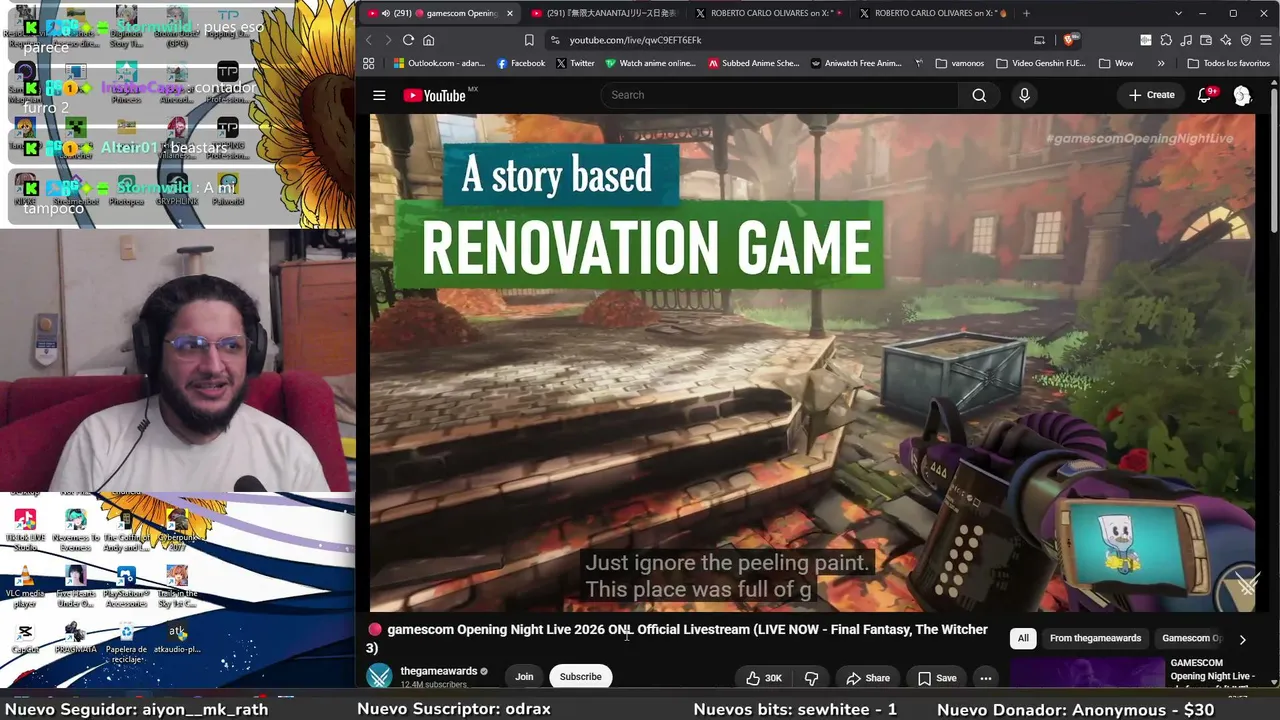Open the Subbed Anime Sche... bookmark

coord(754,63)
